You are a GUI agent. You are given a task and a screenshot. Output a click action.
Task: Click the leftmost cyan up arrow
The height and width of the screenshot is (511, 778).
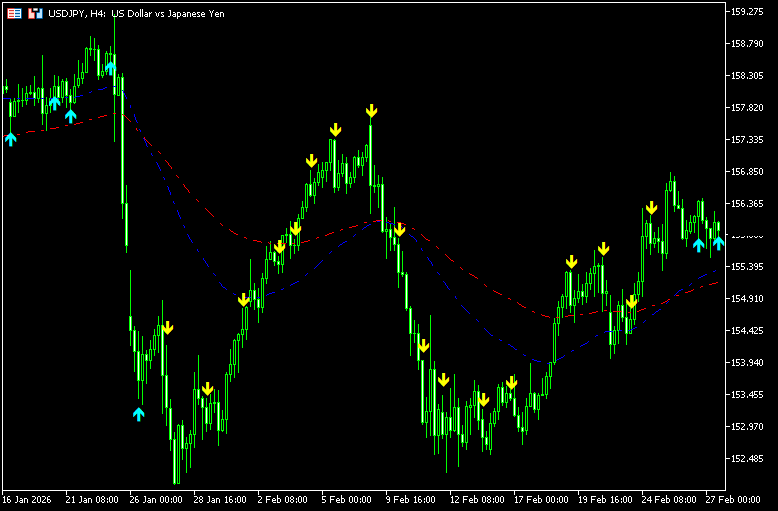pos(11,138)
